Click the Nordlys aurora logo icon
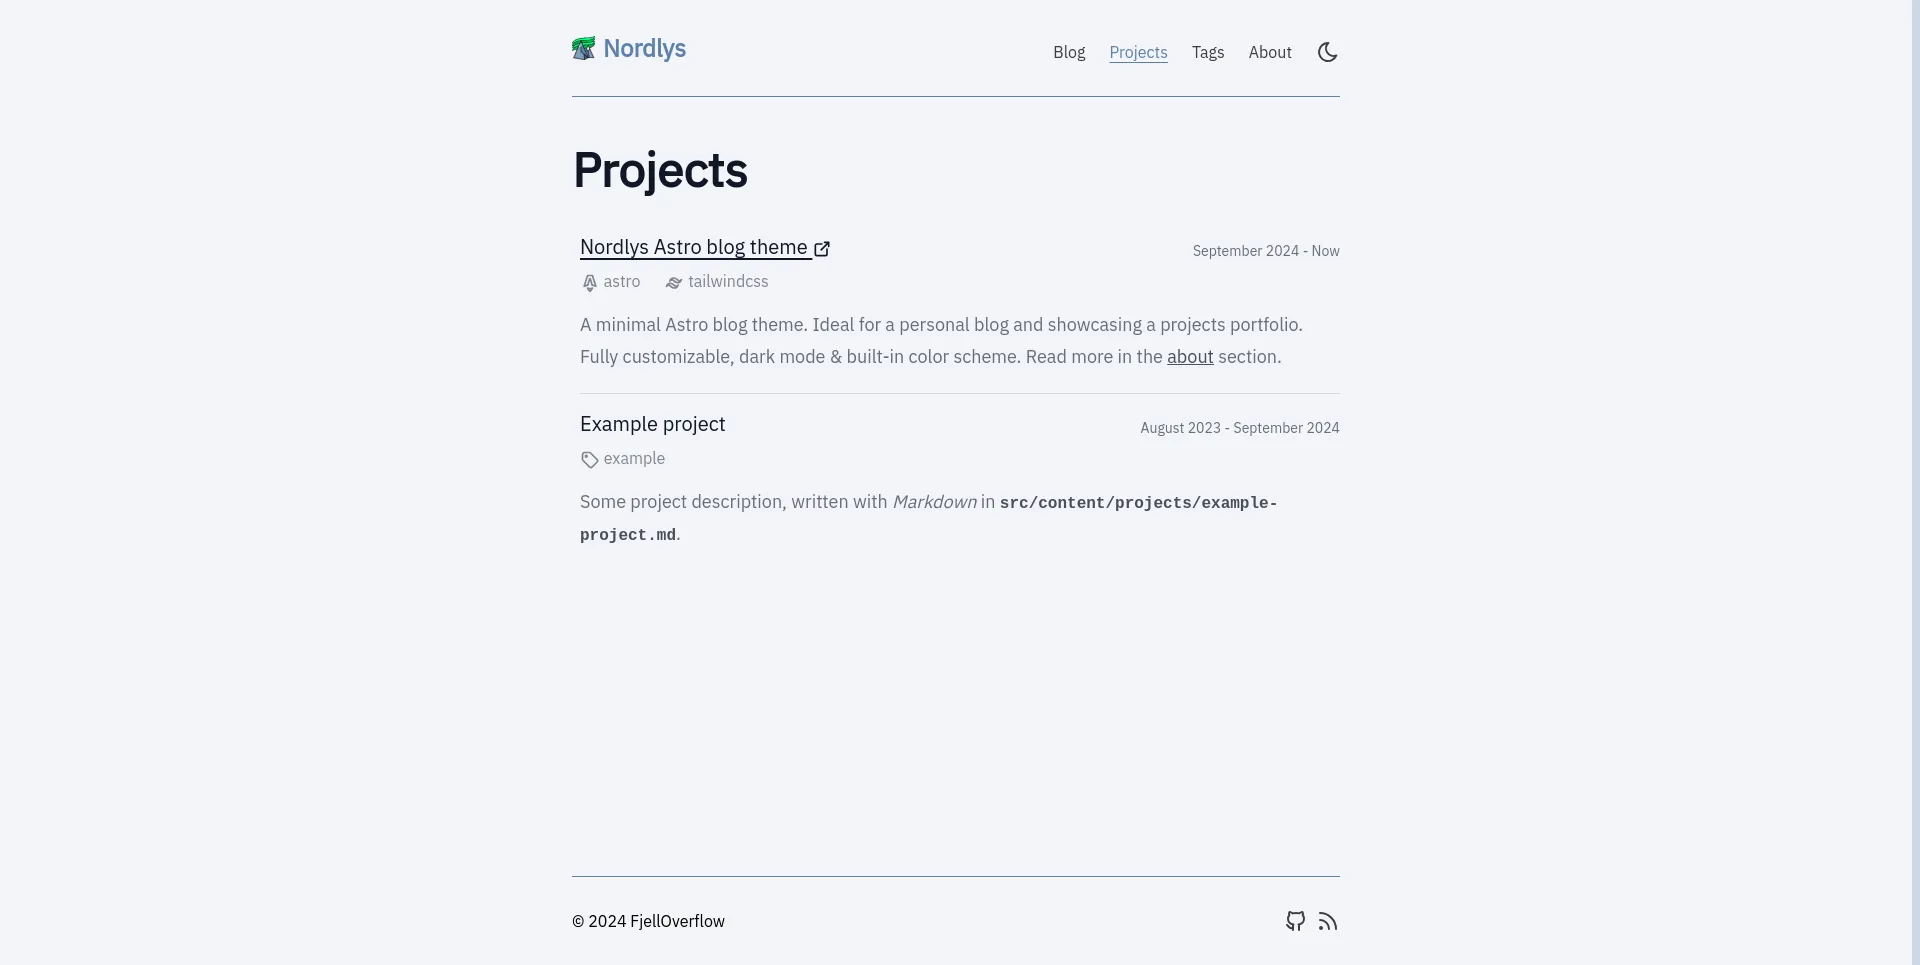Image resolution: width=1920 pixels, height=965 pixels. point(584,47)
